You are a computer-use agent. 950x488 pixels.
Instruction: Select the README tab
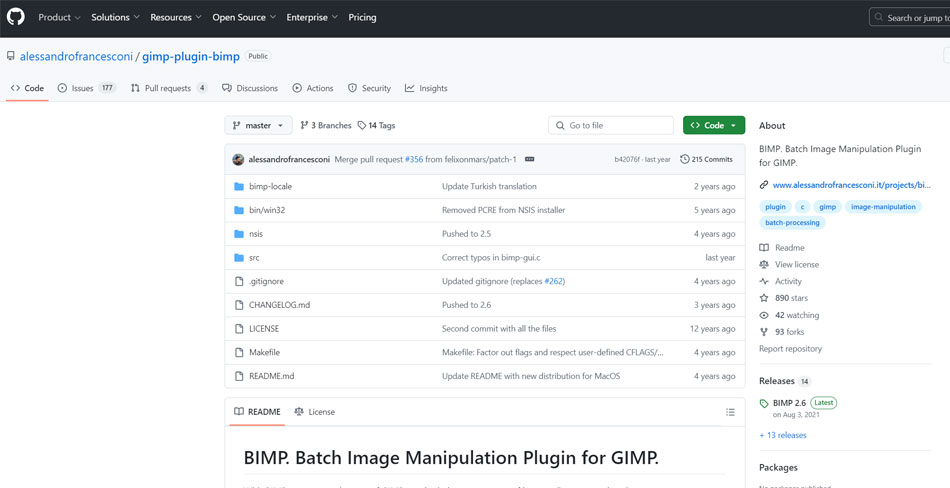pyautogui.click(x=257, y=412)
